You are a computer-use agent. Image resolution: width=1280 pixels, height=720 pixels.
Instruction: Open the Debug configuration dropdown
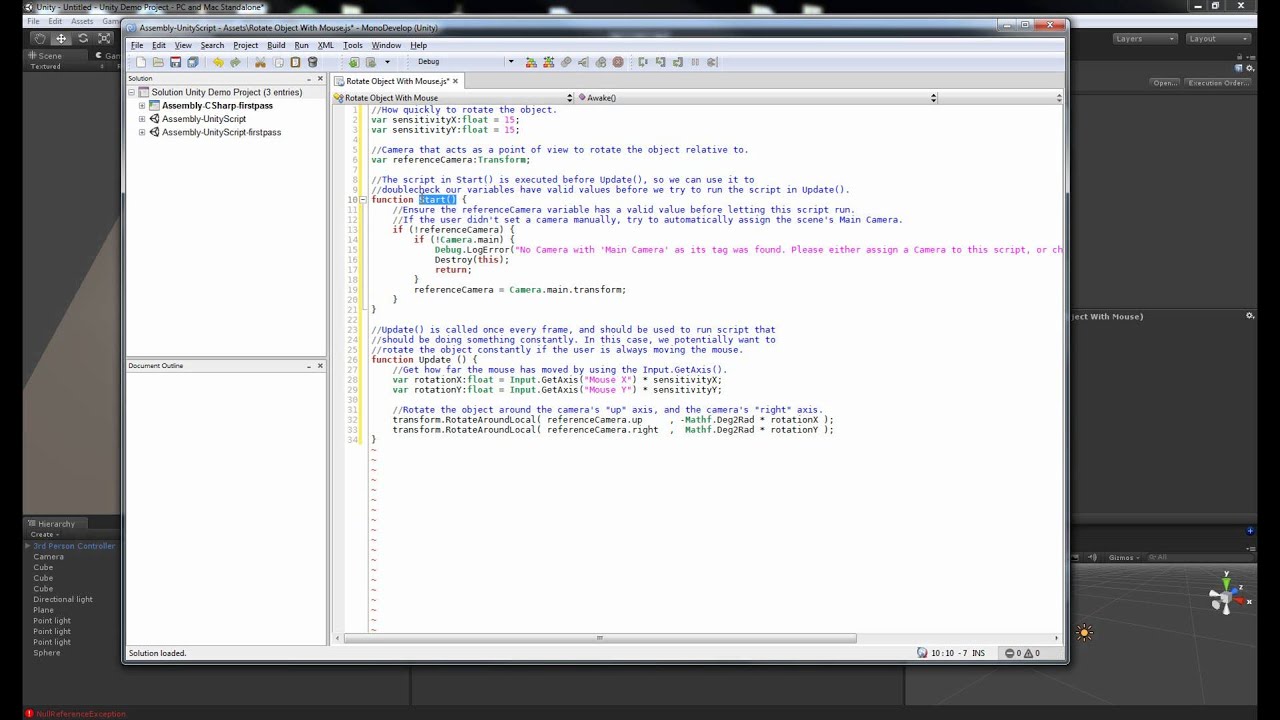[510, 62]
